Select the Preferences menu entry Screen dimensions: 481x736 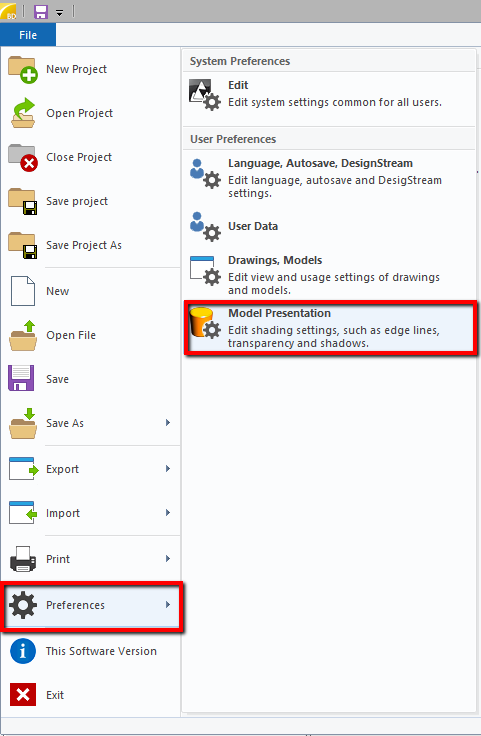coord(92,605)
